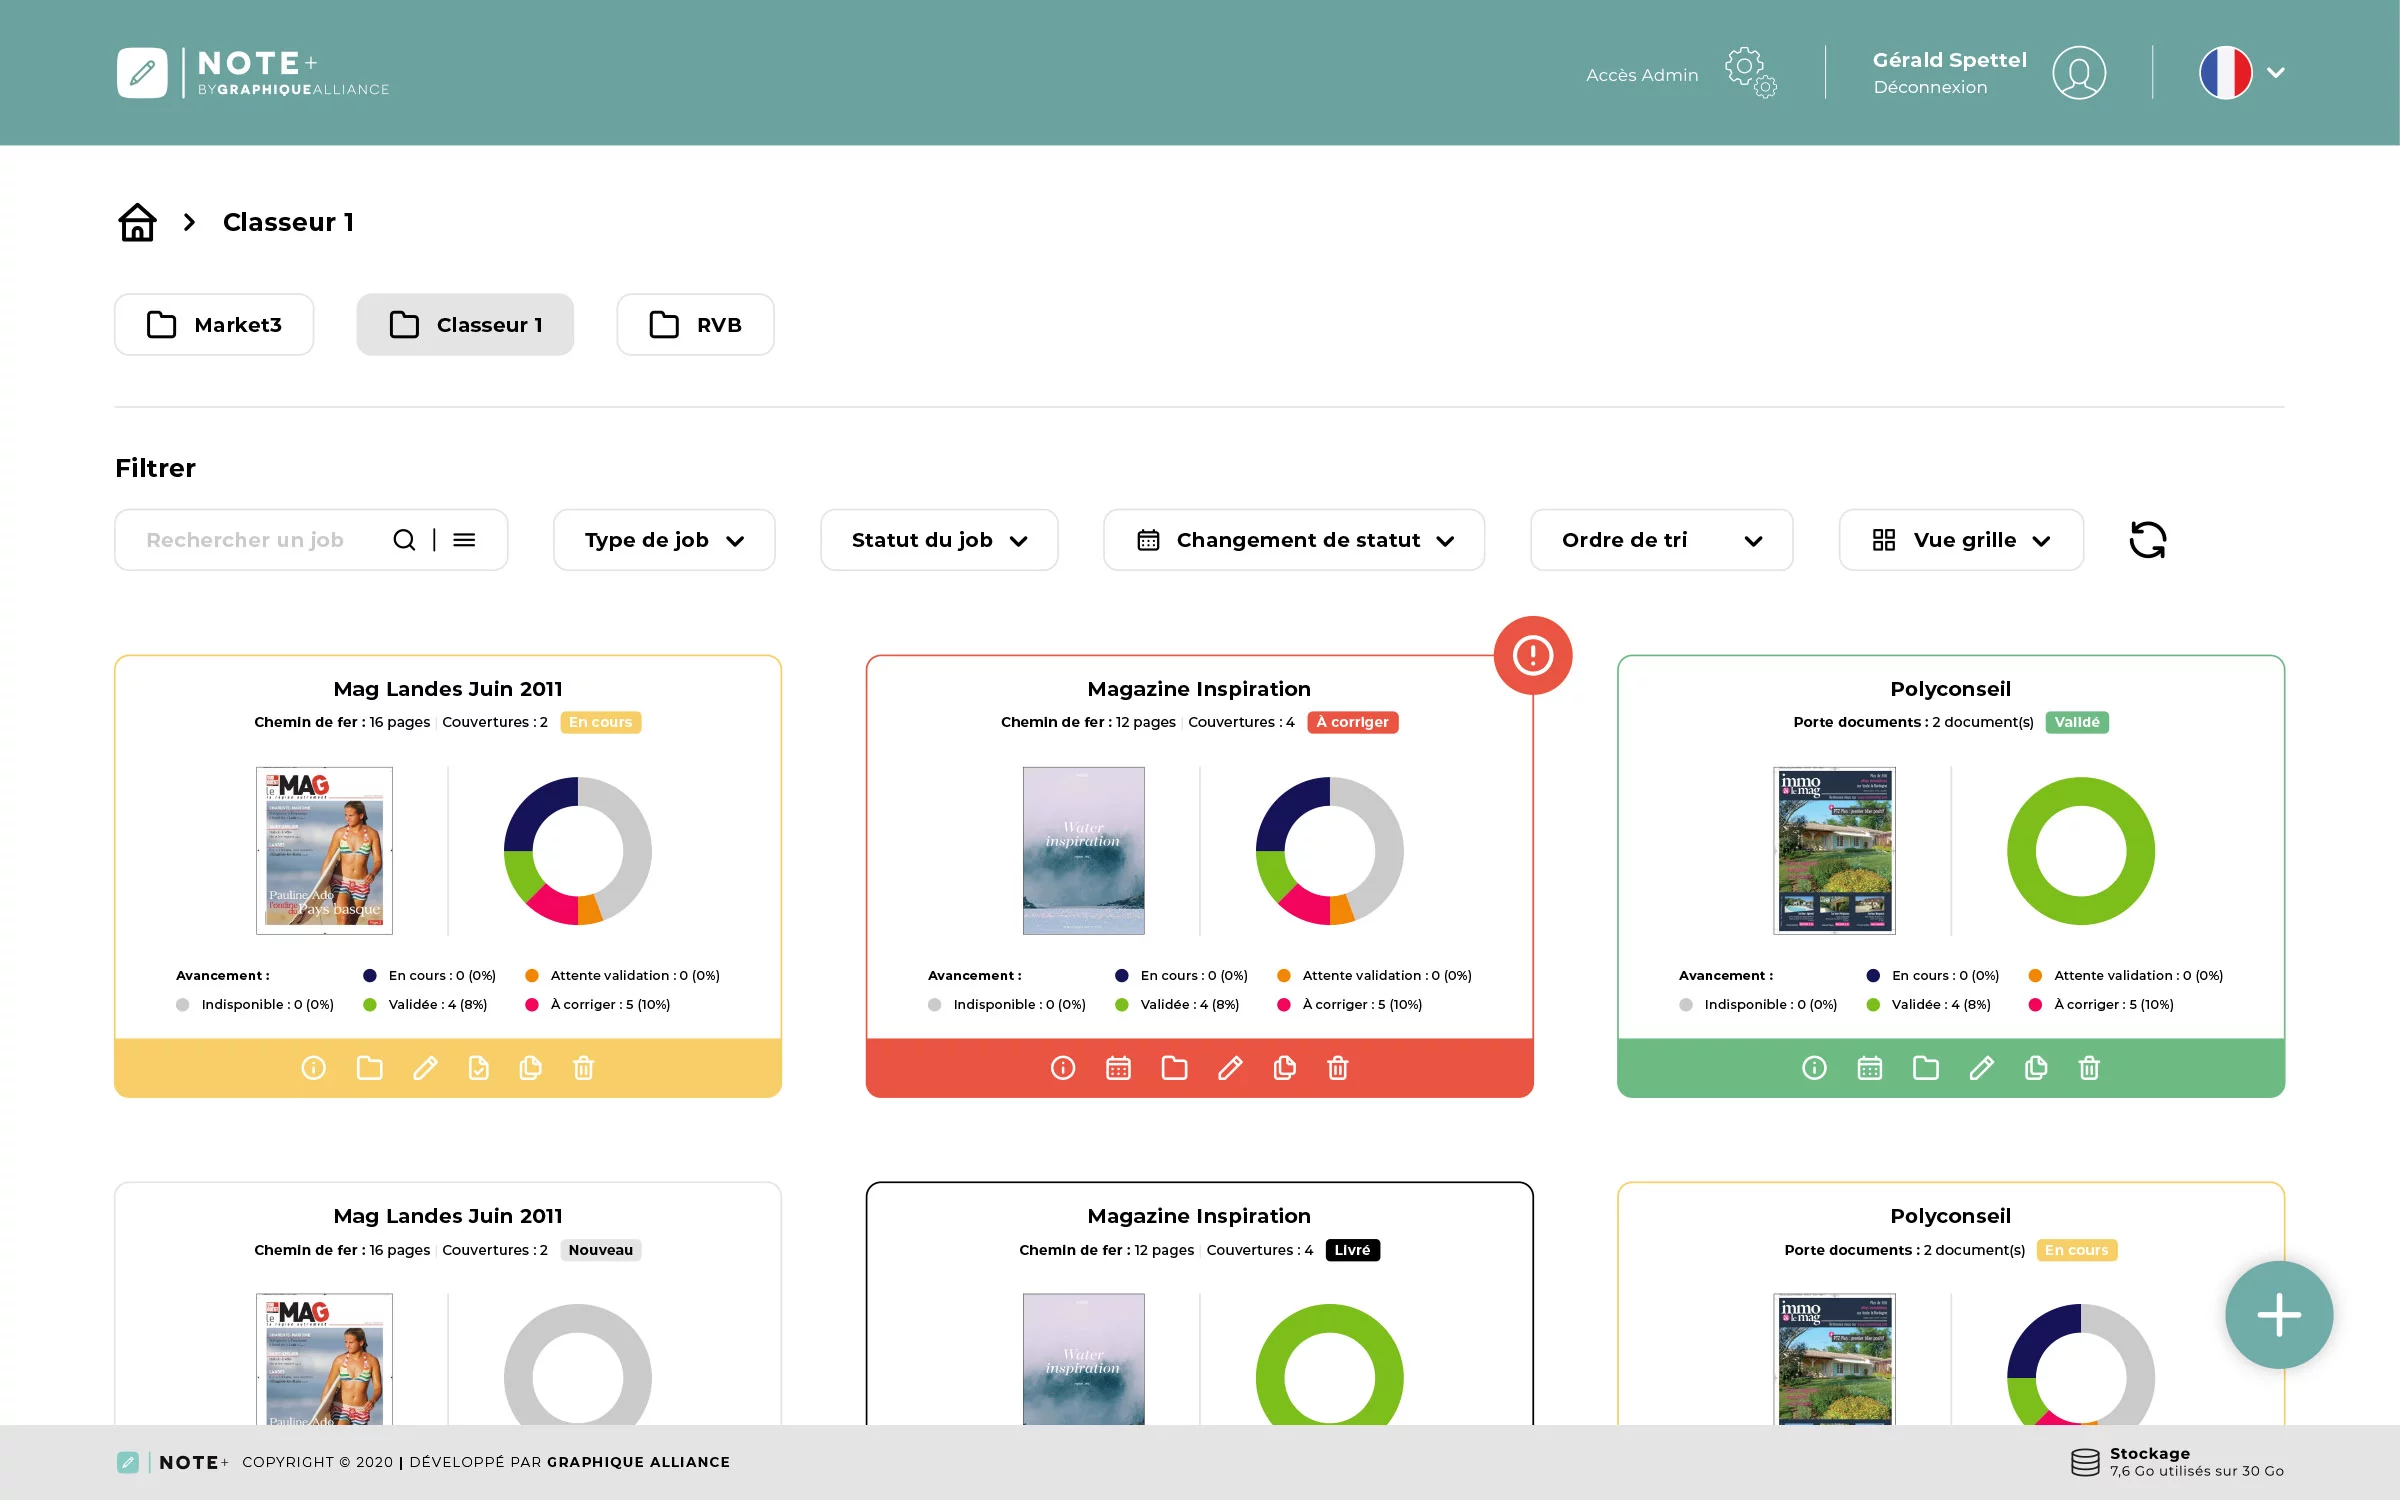
Task: Open search options list icon
Action: (x=464, y=540)
